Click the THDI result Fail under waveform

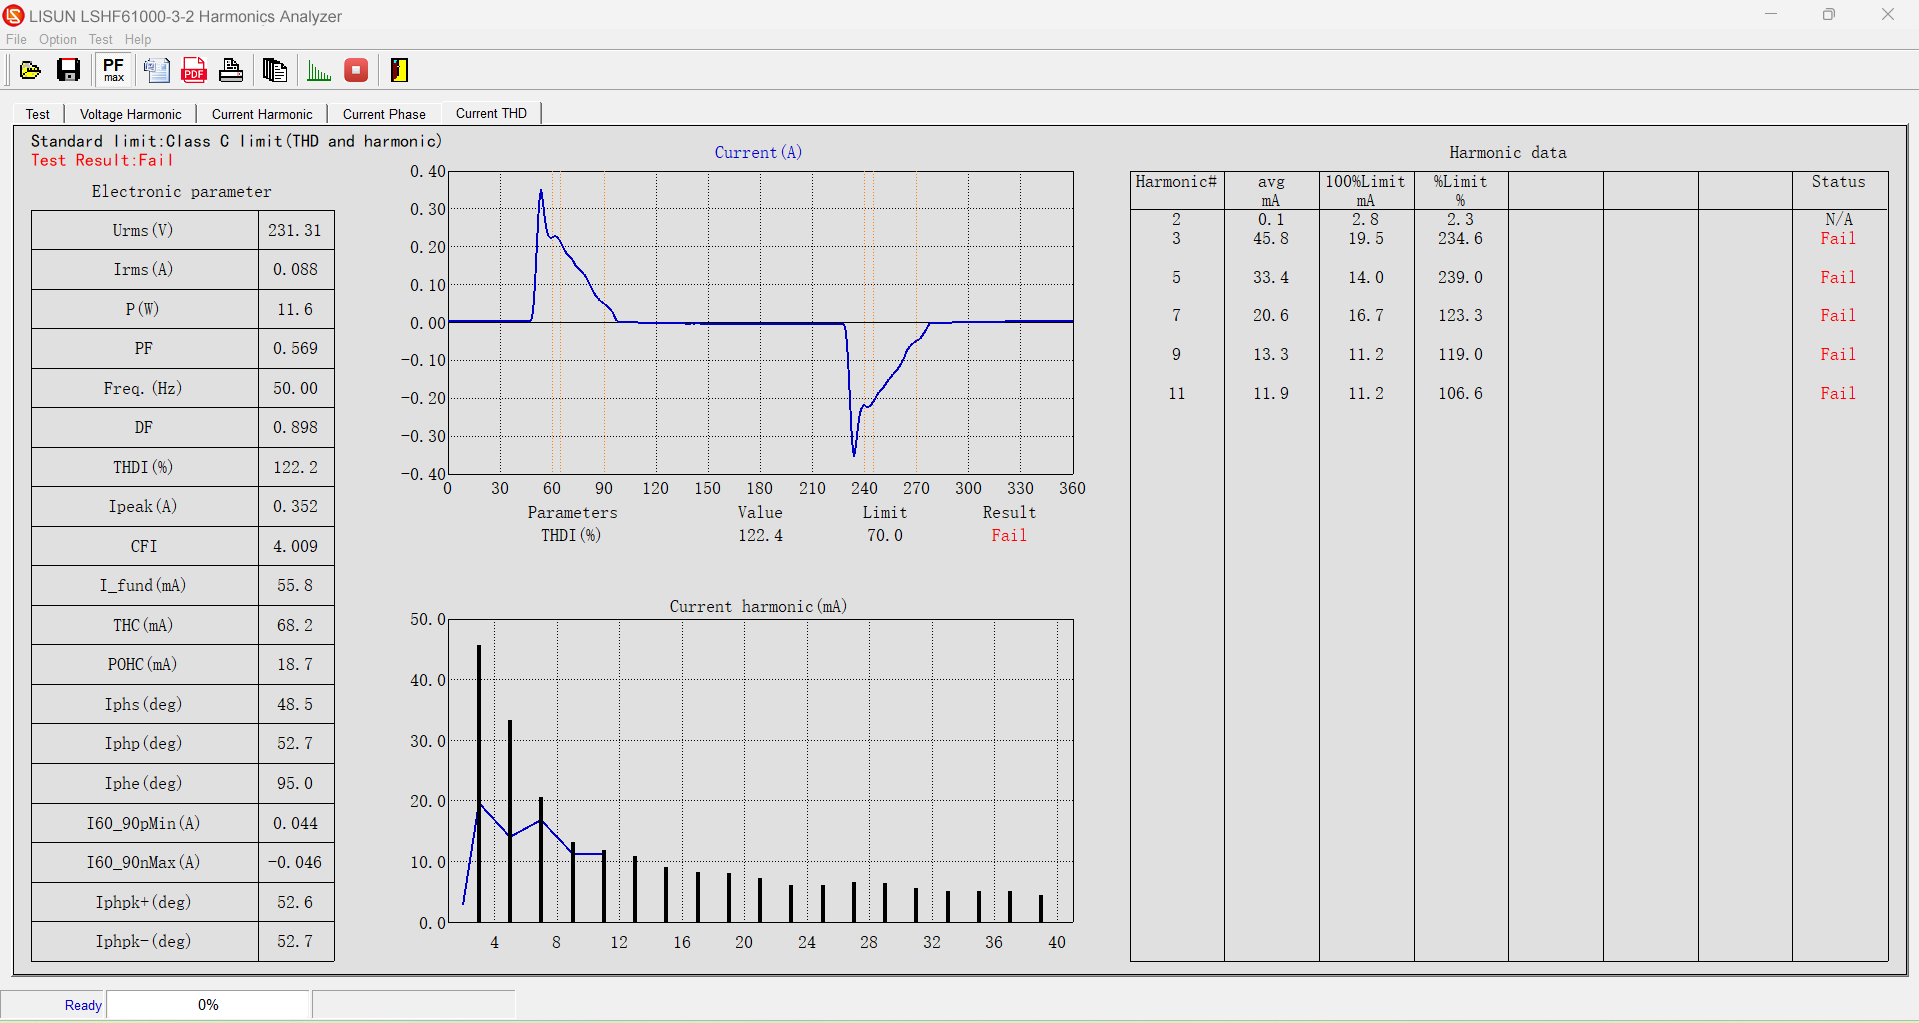1009,536
